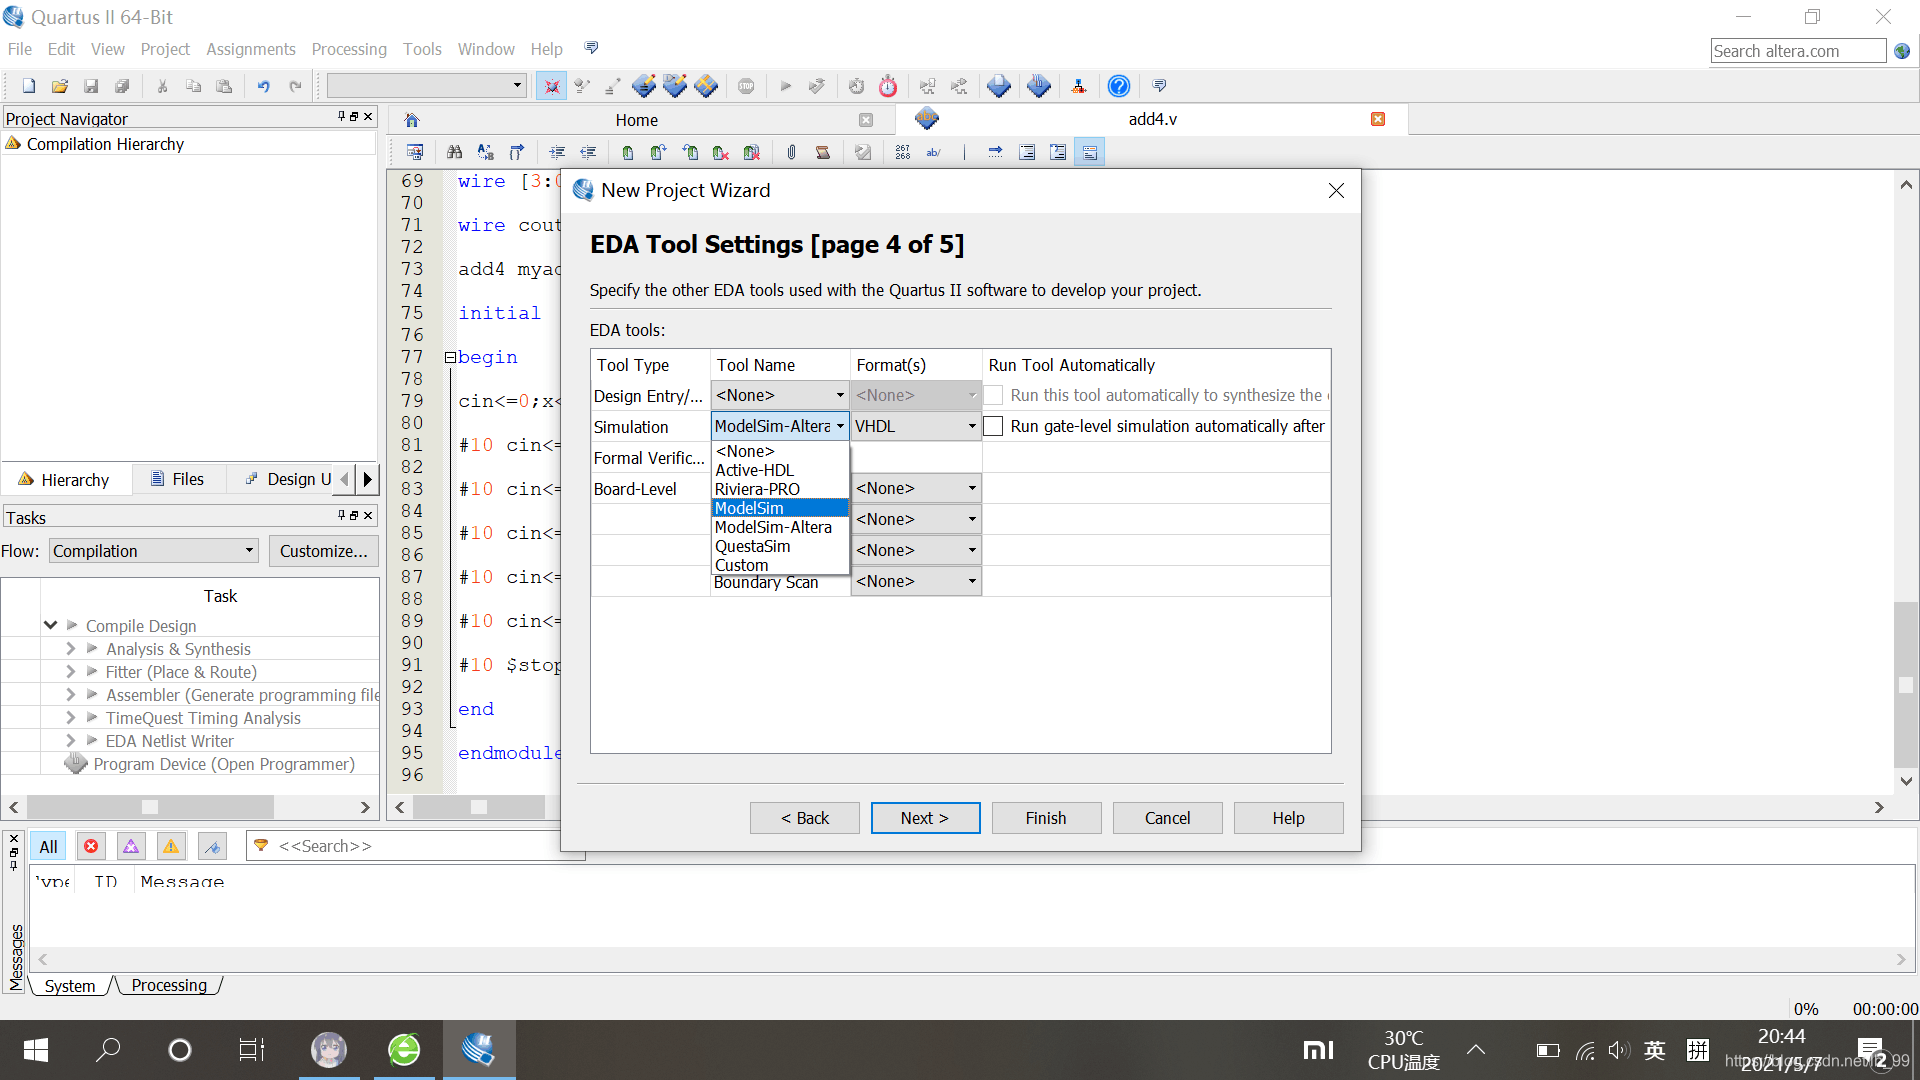Viewport: 1920px width, 1080px height.
Task: Click the New File toolbar icon
Action: (x=29, y=86)
